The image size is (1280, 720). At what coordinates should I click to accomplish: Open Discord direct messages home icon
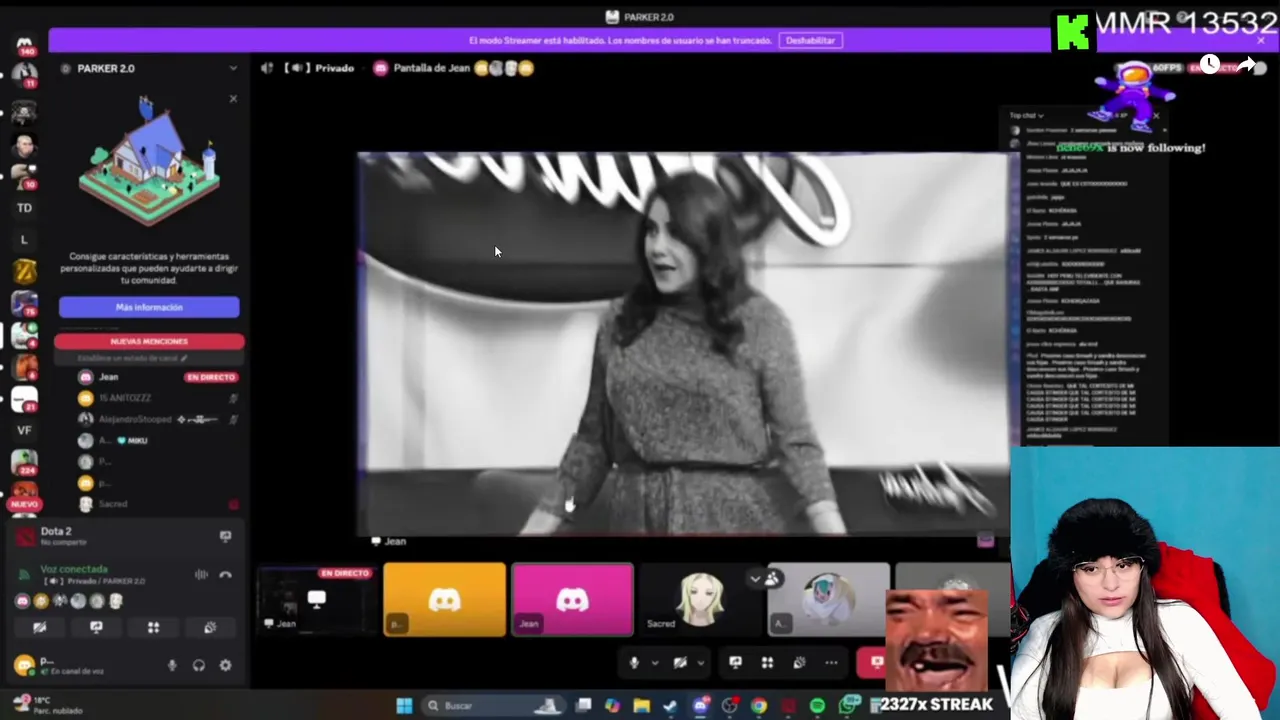tap(24, 44)
